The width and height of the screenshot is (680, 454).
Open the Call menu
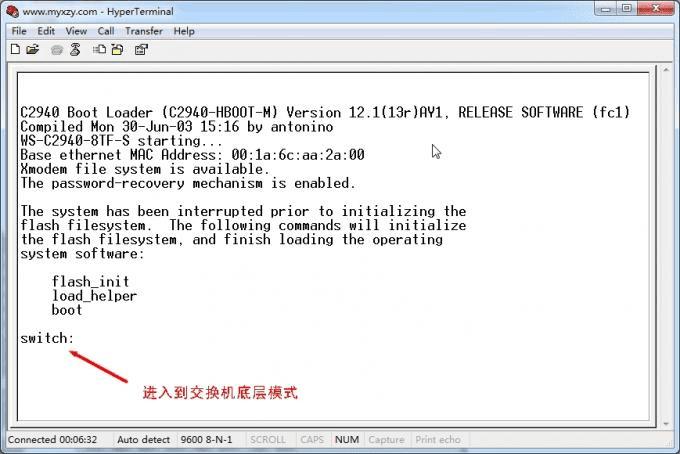tap(106, 31)
